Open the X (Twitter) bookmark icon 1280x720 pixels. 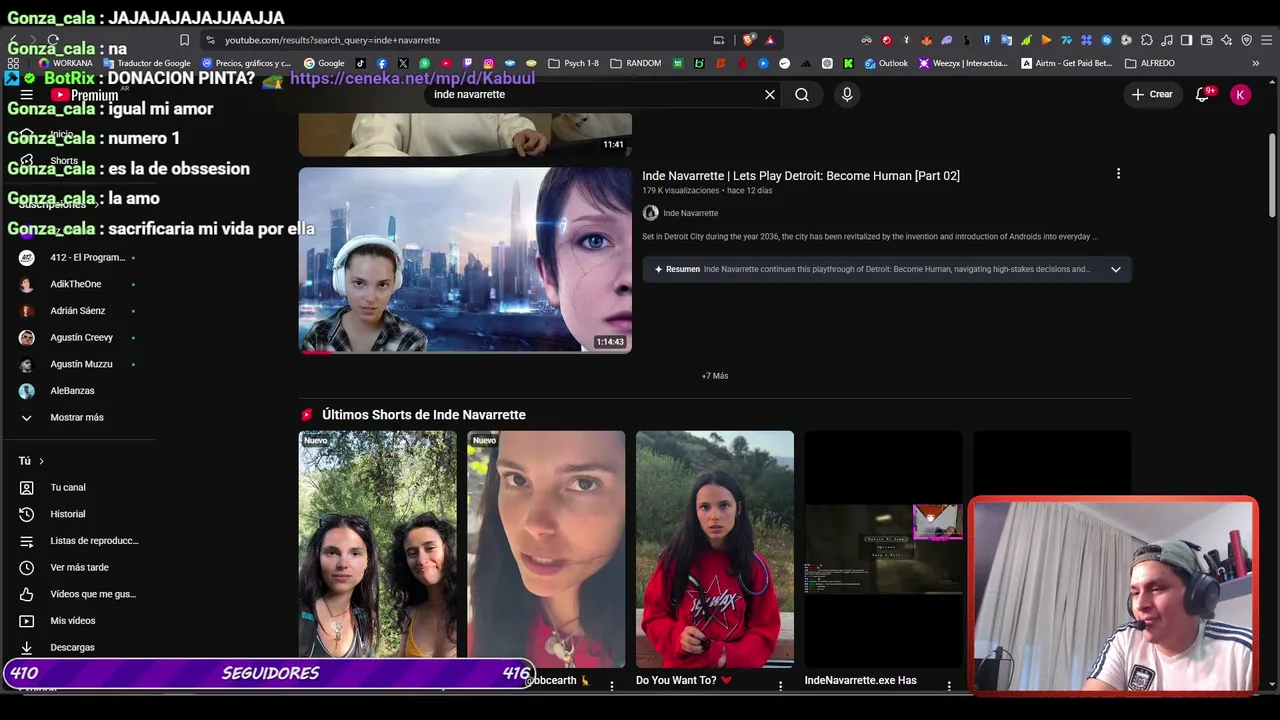403,63
